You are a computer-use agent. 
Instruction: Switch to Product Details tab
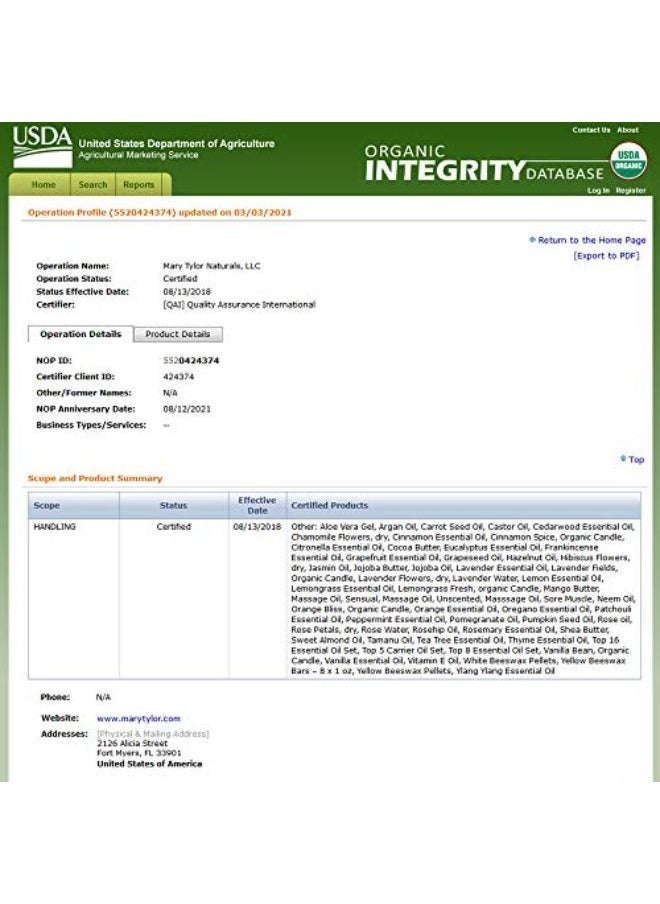[x=178, y=334]
